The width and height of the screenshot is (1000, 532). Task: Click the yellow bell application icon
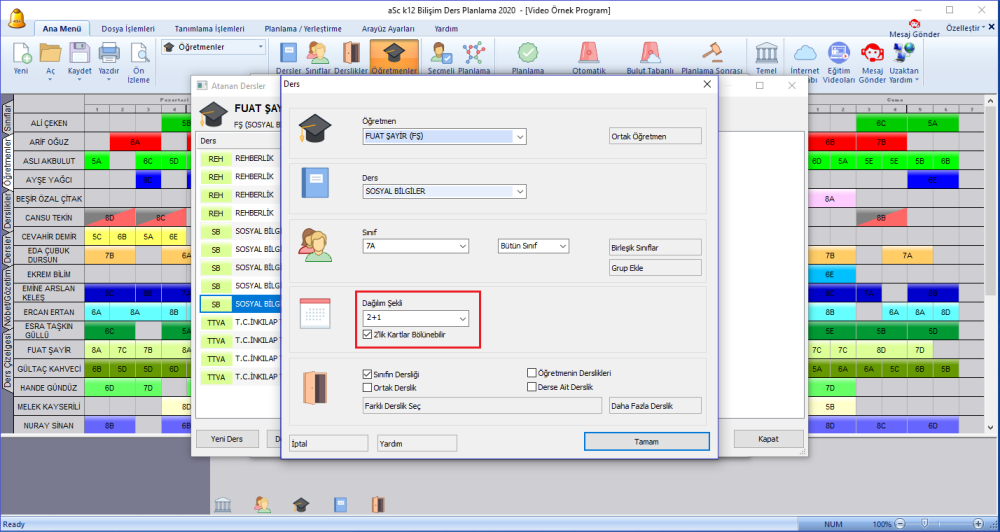pyautogui.click(x=17, y=17)
